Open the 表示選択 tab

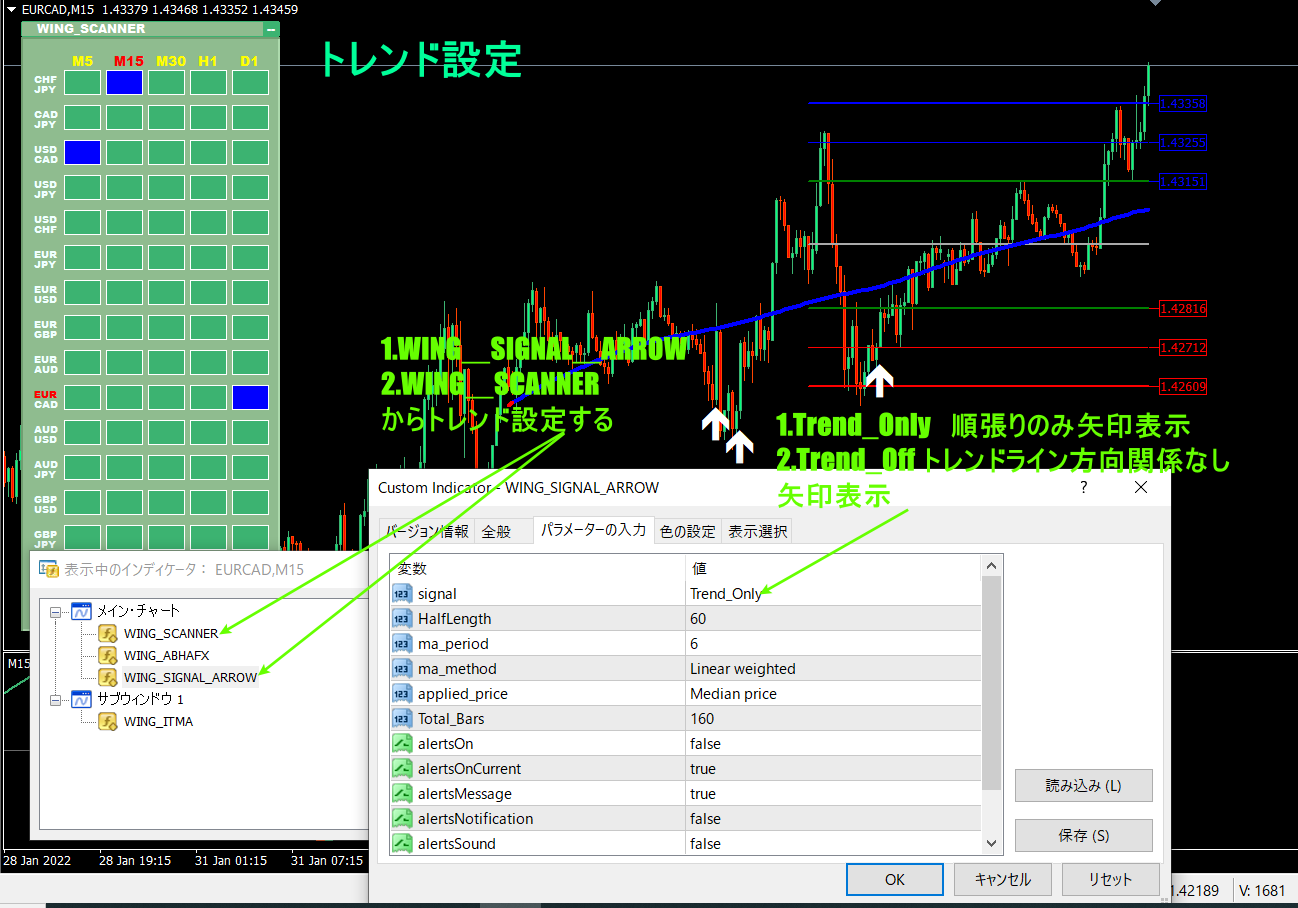tap(757, 532)
